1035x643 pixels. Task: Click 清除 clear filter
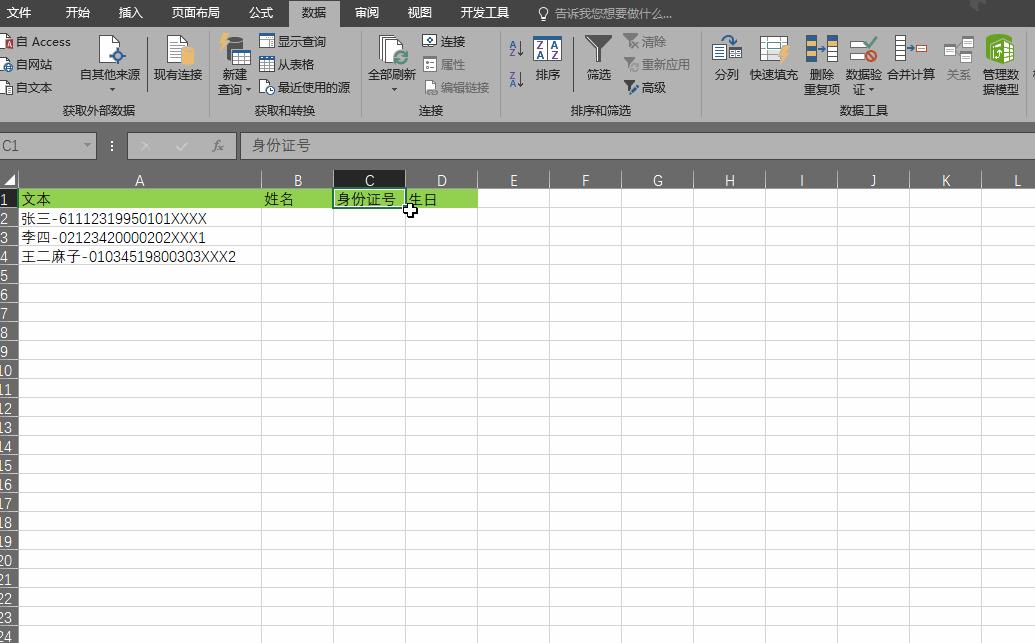point(645,42)
